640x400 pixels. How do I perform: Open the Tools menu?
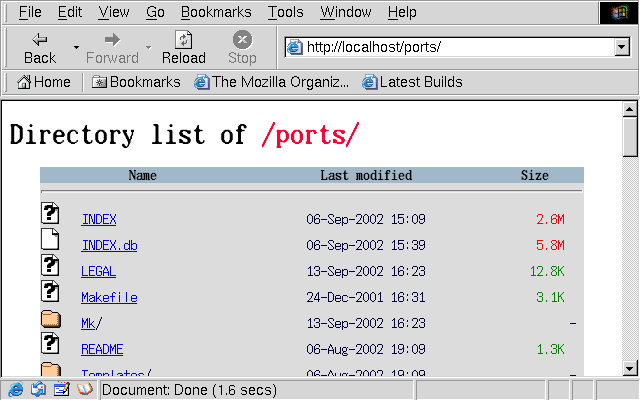click(285, 12)
